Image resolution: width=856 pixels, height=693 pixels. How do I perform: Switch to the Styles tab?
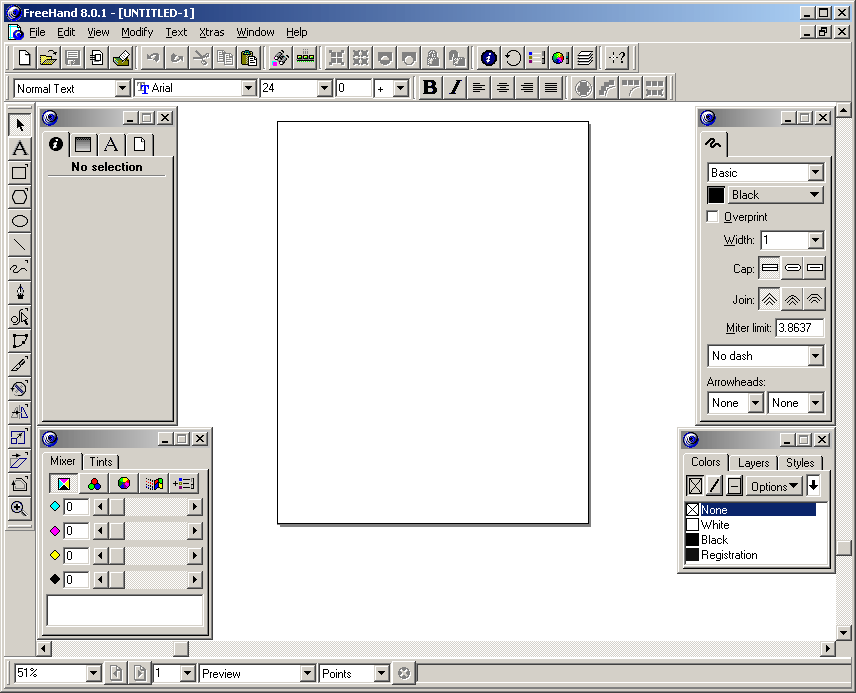(800, 463)
